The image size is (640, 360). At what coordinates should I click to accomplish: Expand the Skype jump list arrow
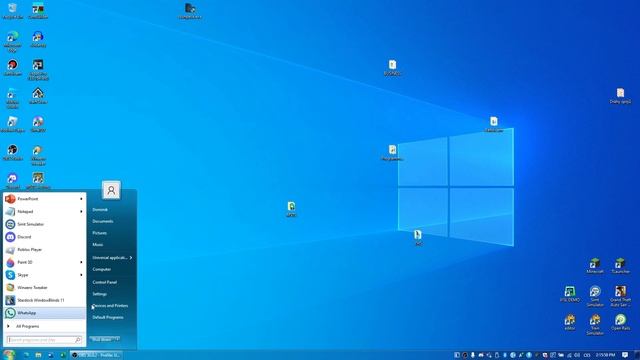pyautogui.click(x=81, y=275)
